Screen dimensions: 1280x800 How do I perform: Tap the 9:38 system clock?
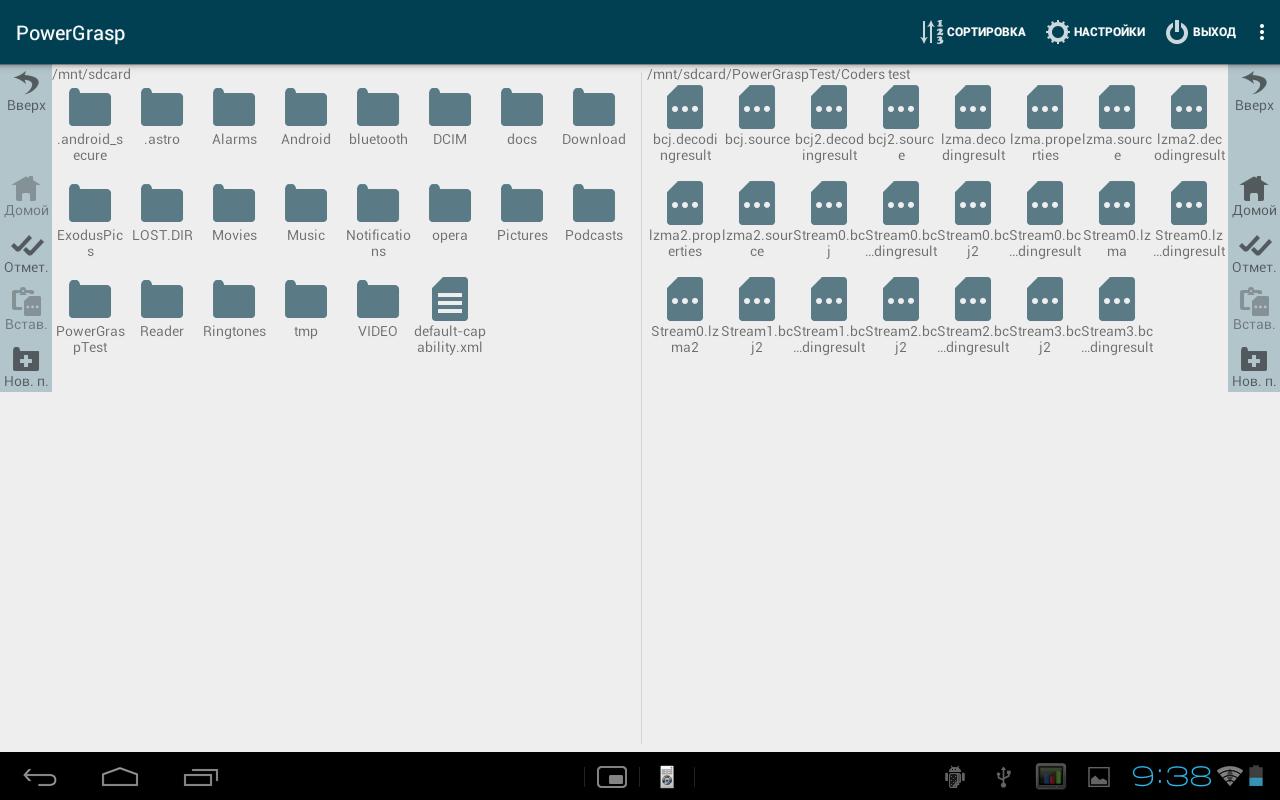pos(1171,776)
